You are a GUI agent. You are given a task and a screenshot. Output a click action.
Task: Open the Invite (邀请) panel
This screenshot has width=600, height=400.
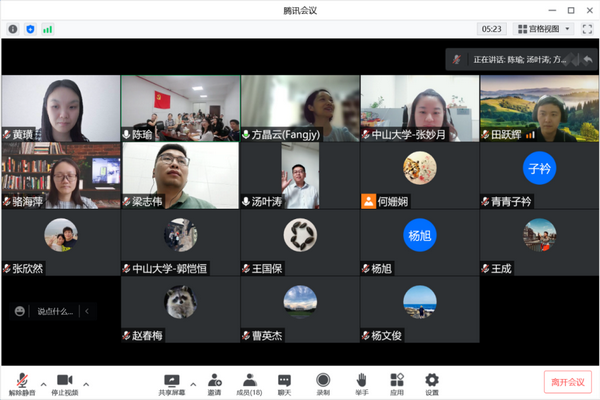coord(214,383)
